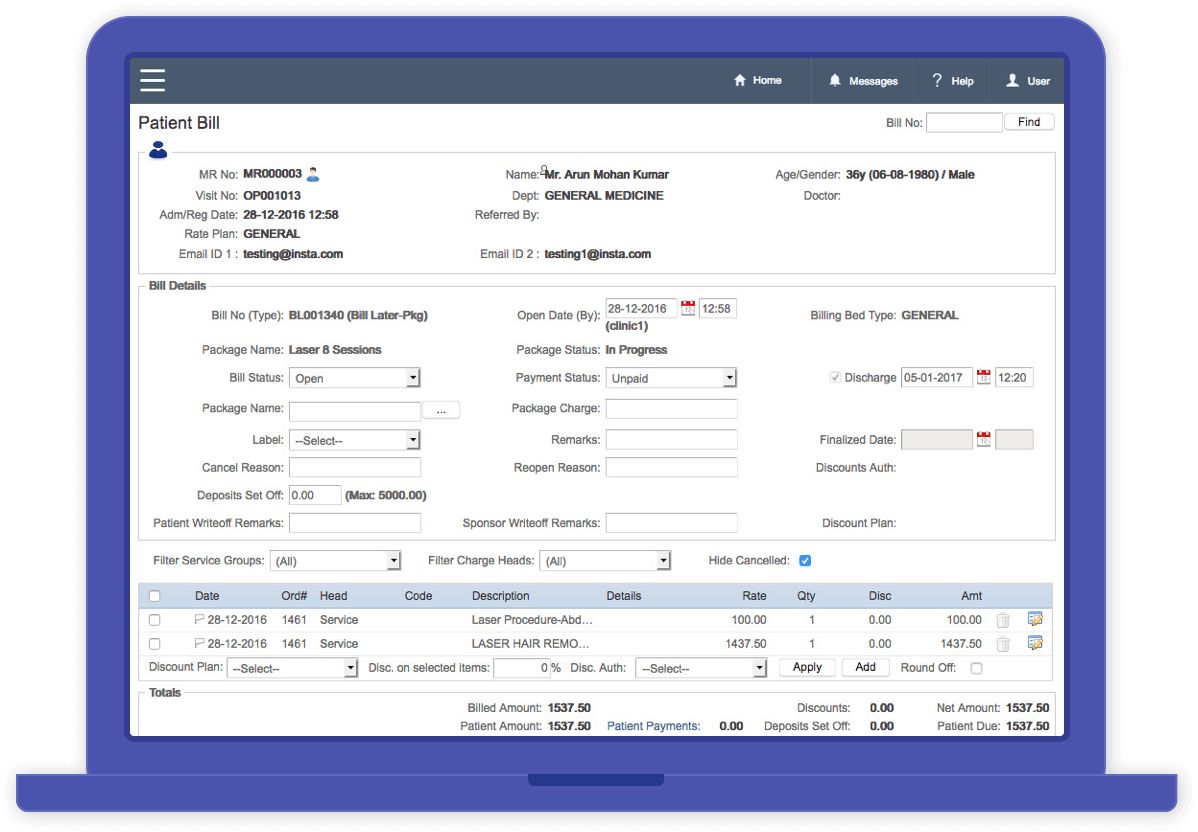Open the Payment Status dropdown

click(x=671, y=378)
